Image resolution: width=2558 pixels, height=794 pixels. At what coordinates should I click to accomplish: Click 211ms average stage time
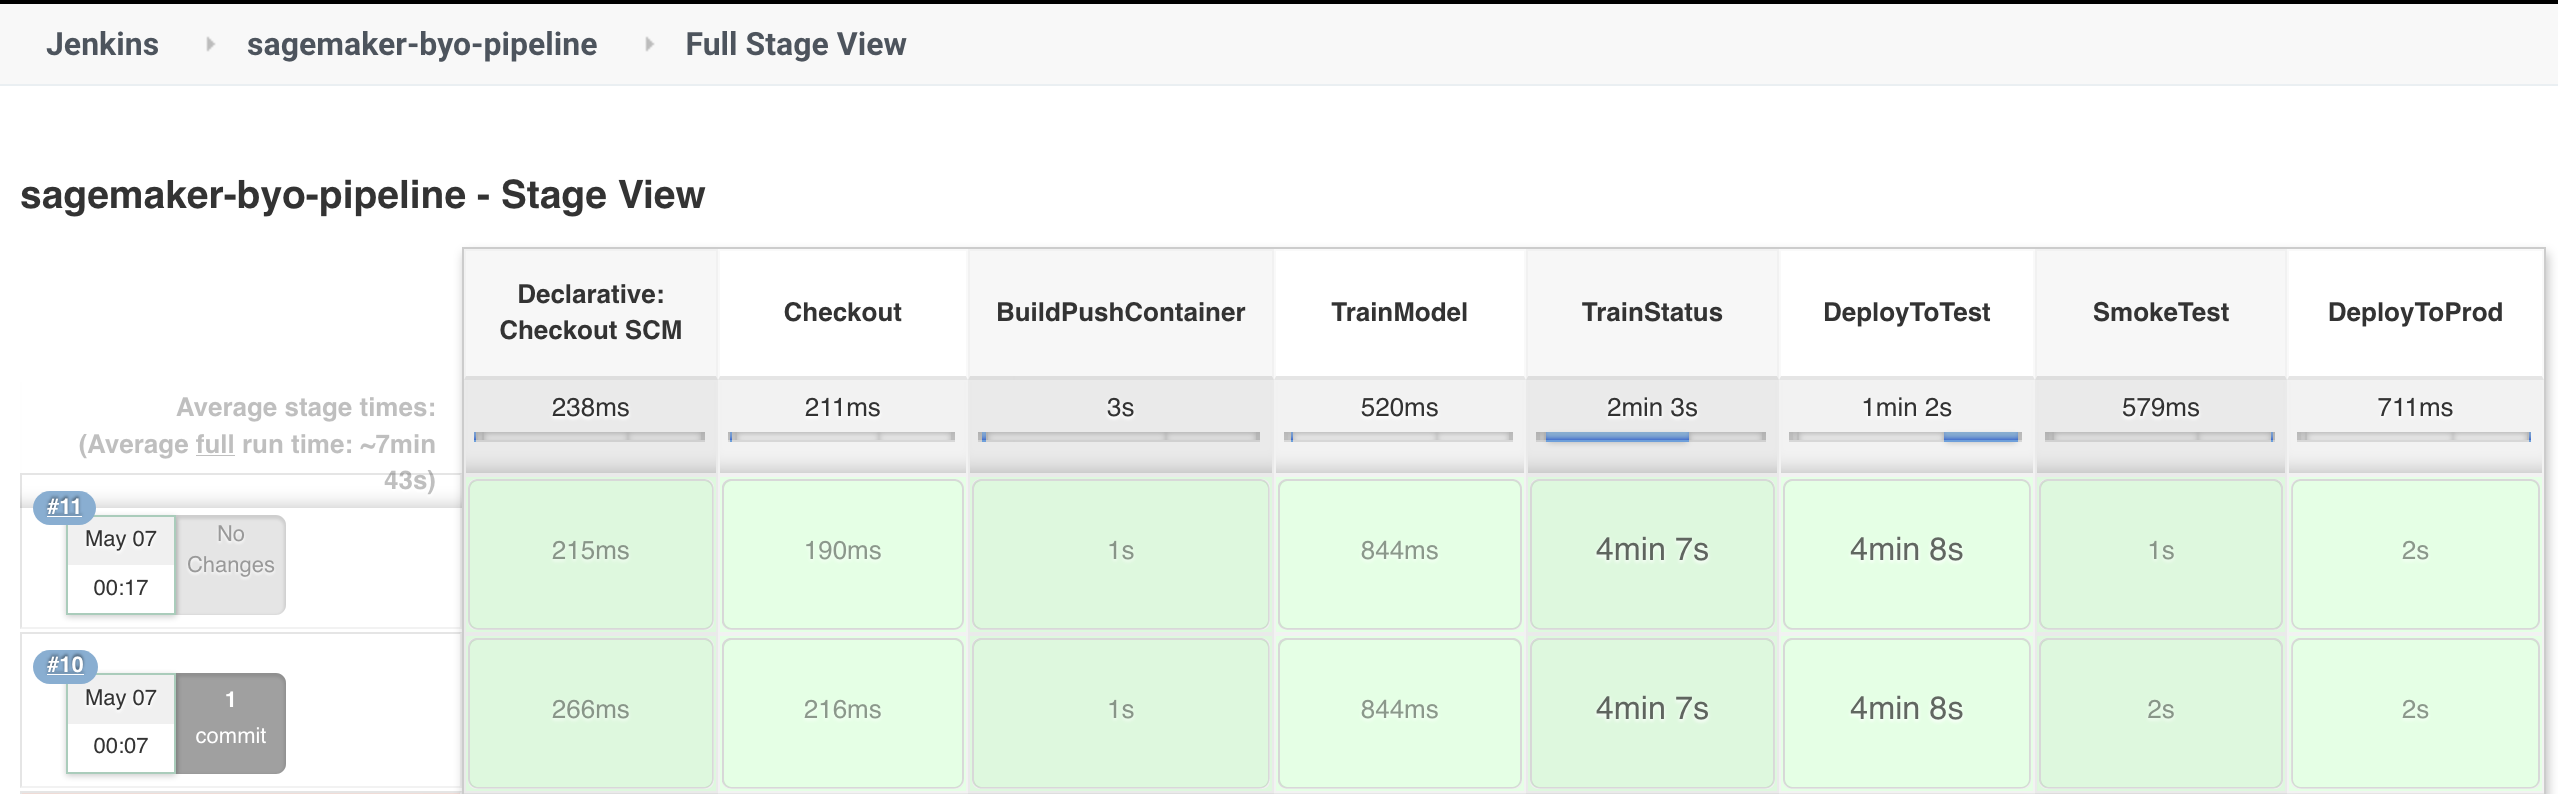[842, 407]
